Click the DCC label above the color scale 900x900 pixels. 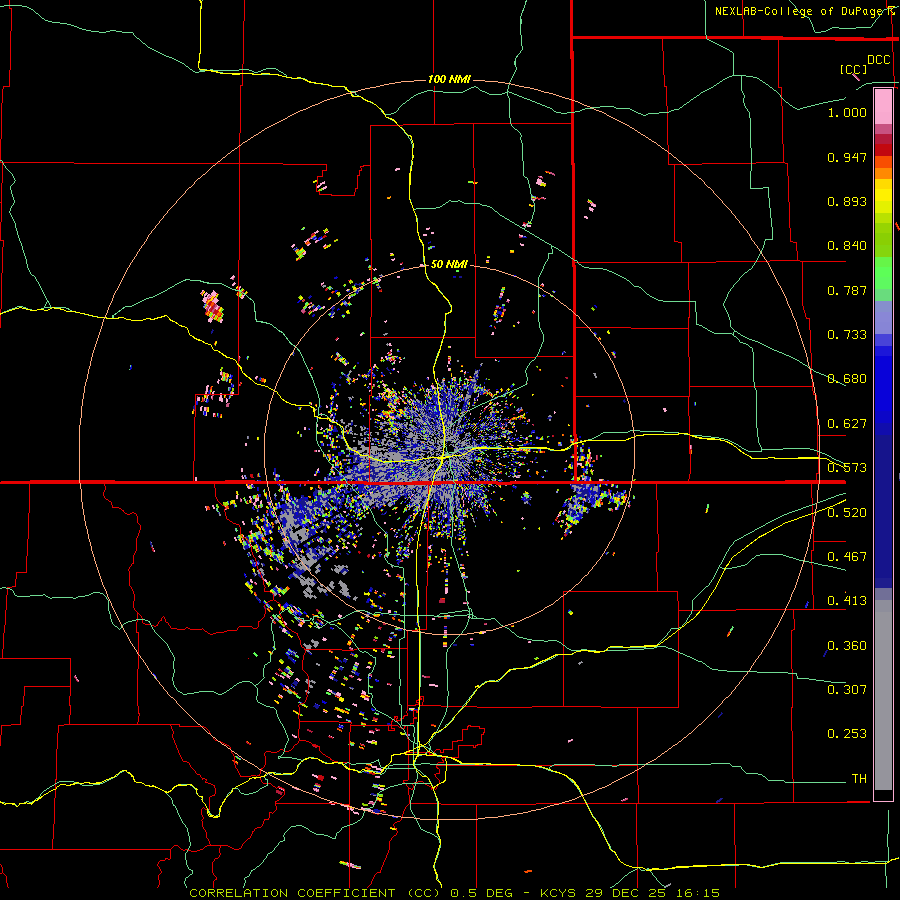[x=878, y=60]
